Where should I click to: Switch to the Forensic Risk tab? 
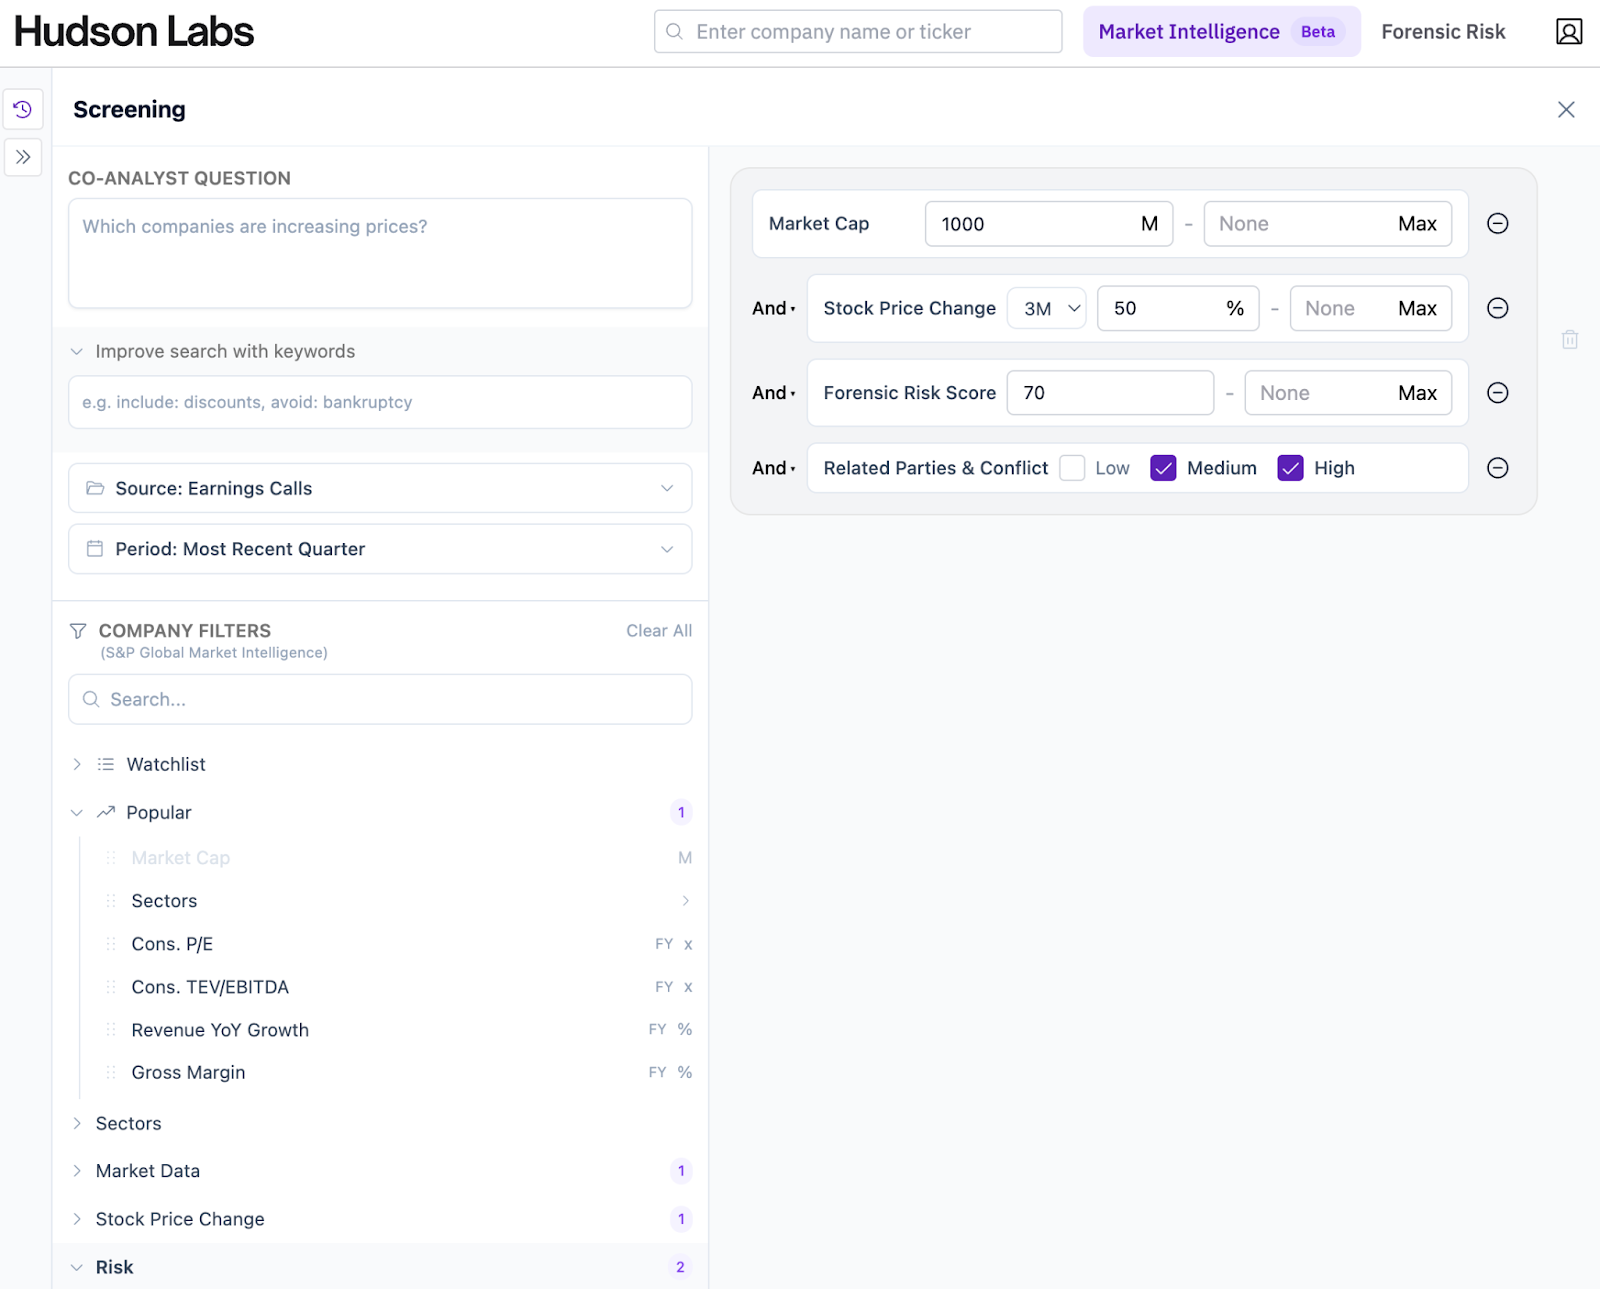pos(1442,32)
